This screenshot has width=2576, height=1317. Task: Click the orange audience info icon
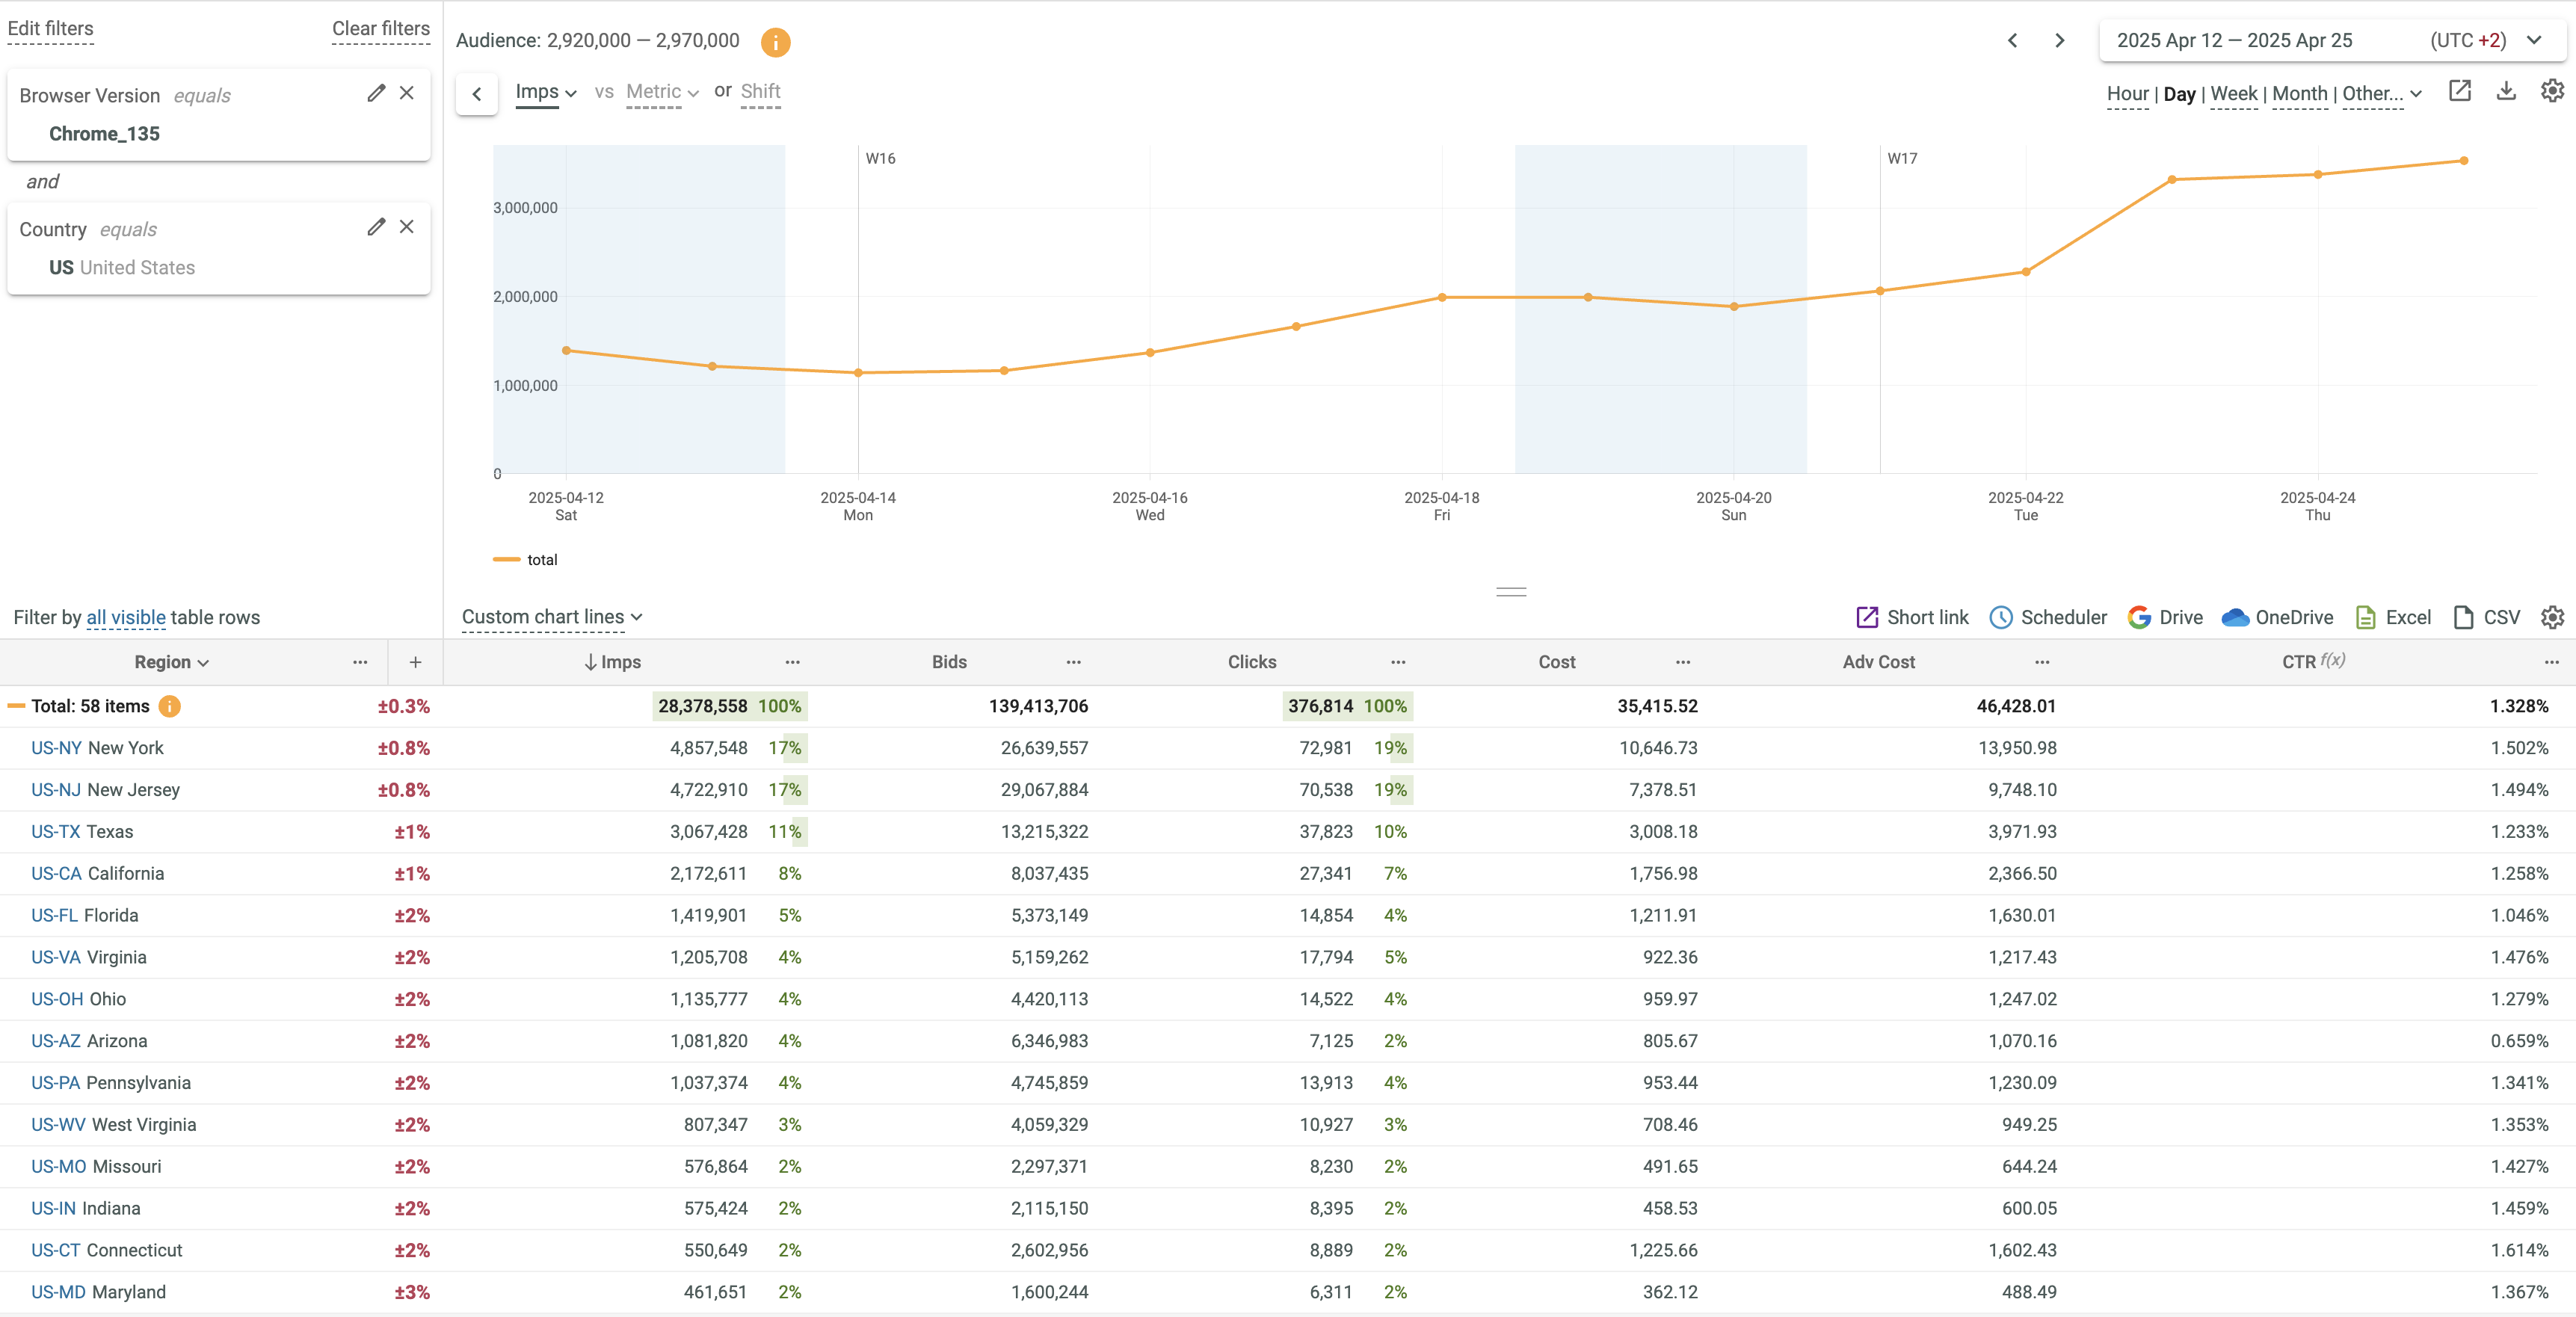click(x=775, y=42)
